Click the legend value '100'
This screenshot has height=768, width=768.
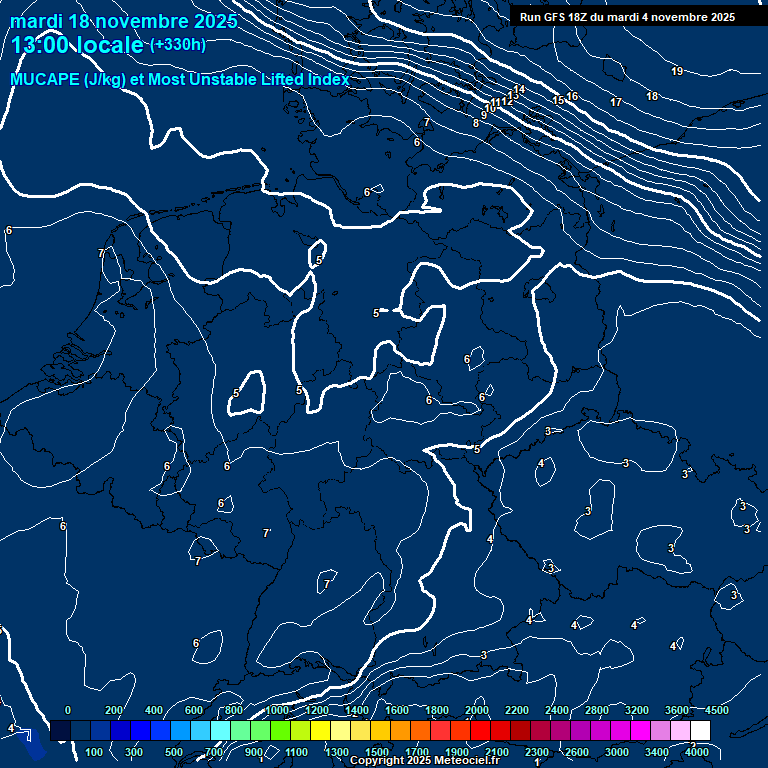coord(94,752)
